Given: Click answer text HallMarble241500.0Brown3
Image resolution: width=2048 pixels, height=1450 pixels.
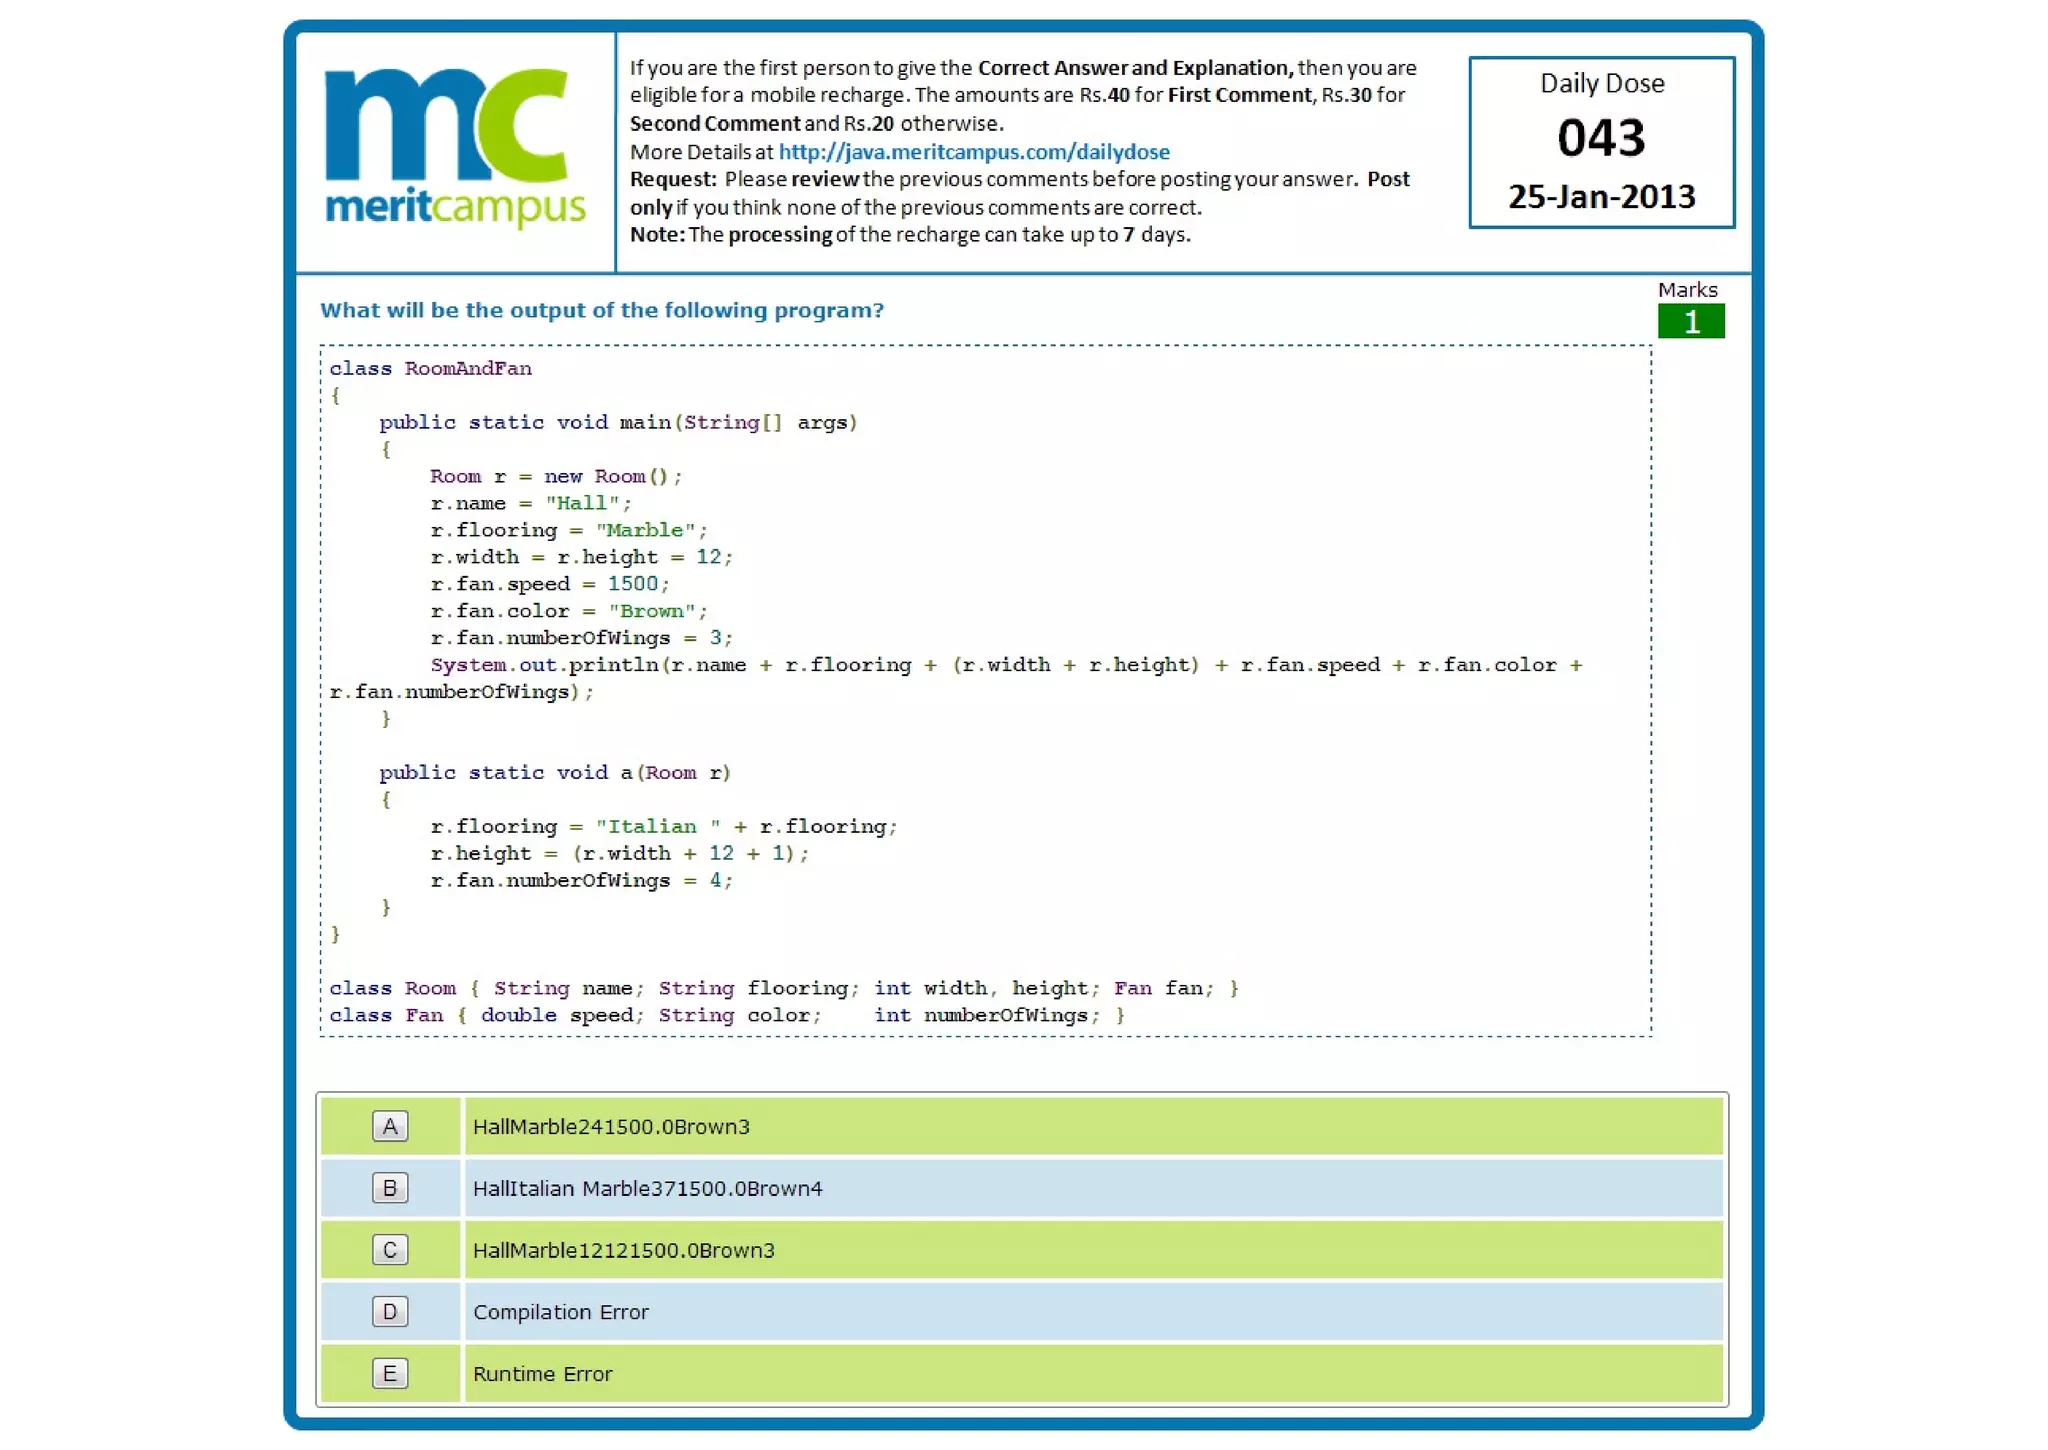Looking at the screenshot, I should click(x=611, y=1127).
